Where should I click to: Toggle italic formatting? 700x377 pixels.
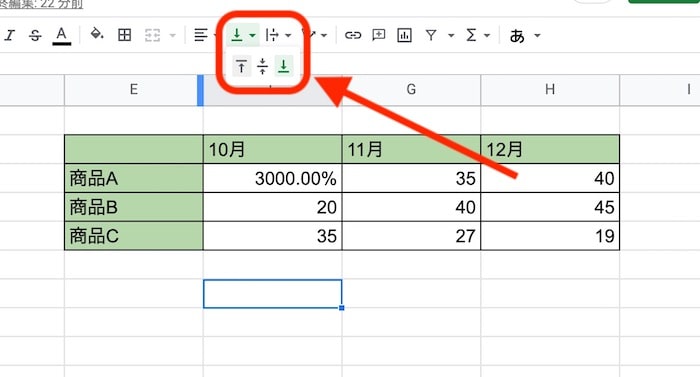tap(10, 35)
